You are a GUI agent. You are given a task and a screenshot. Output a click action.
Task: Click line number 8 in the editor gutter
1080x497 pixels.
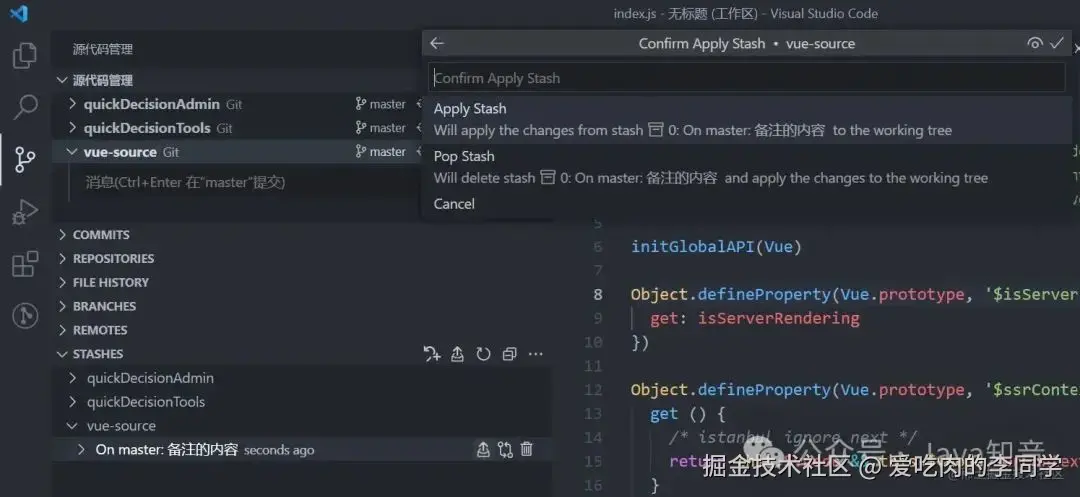coord(597,295)
